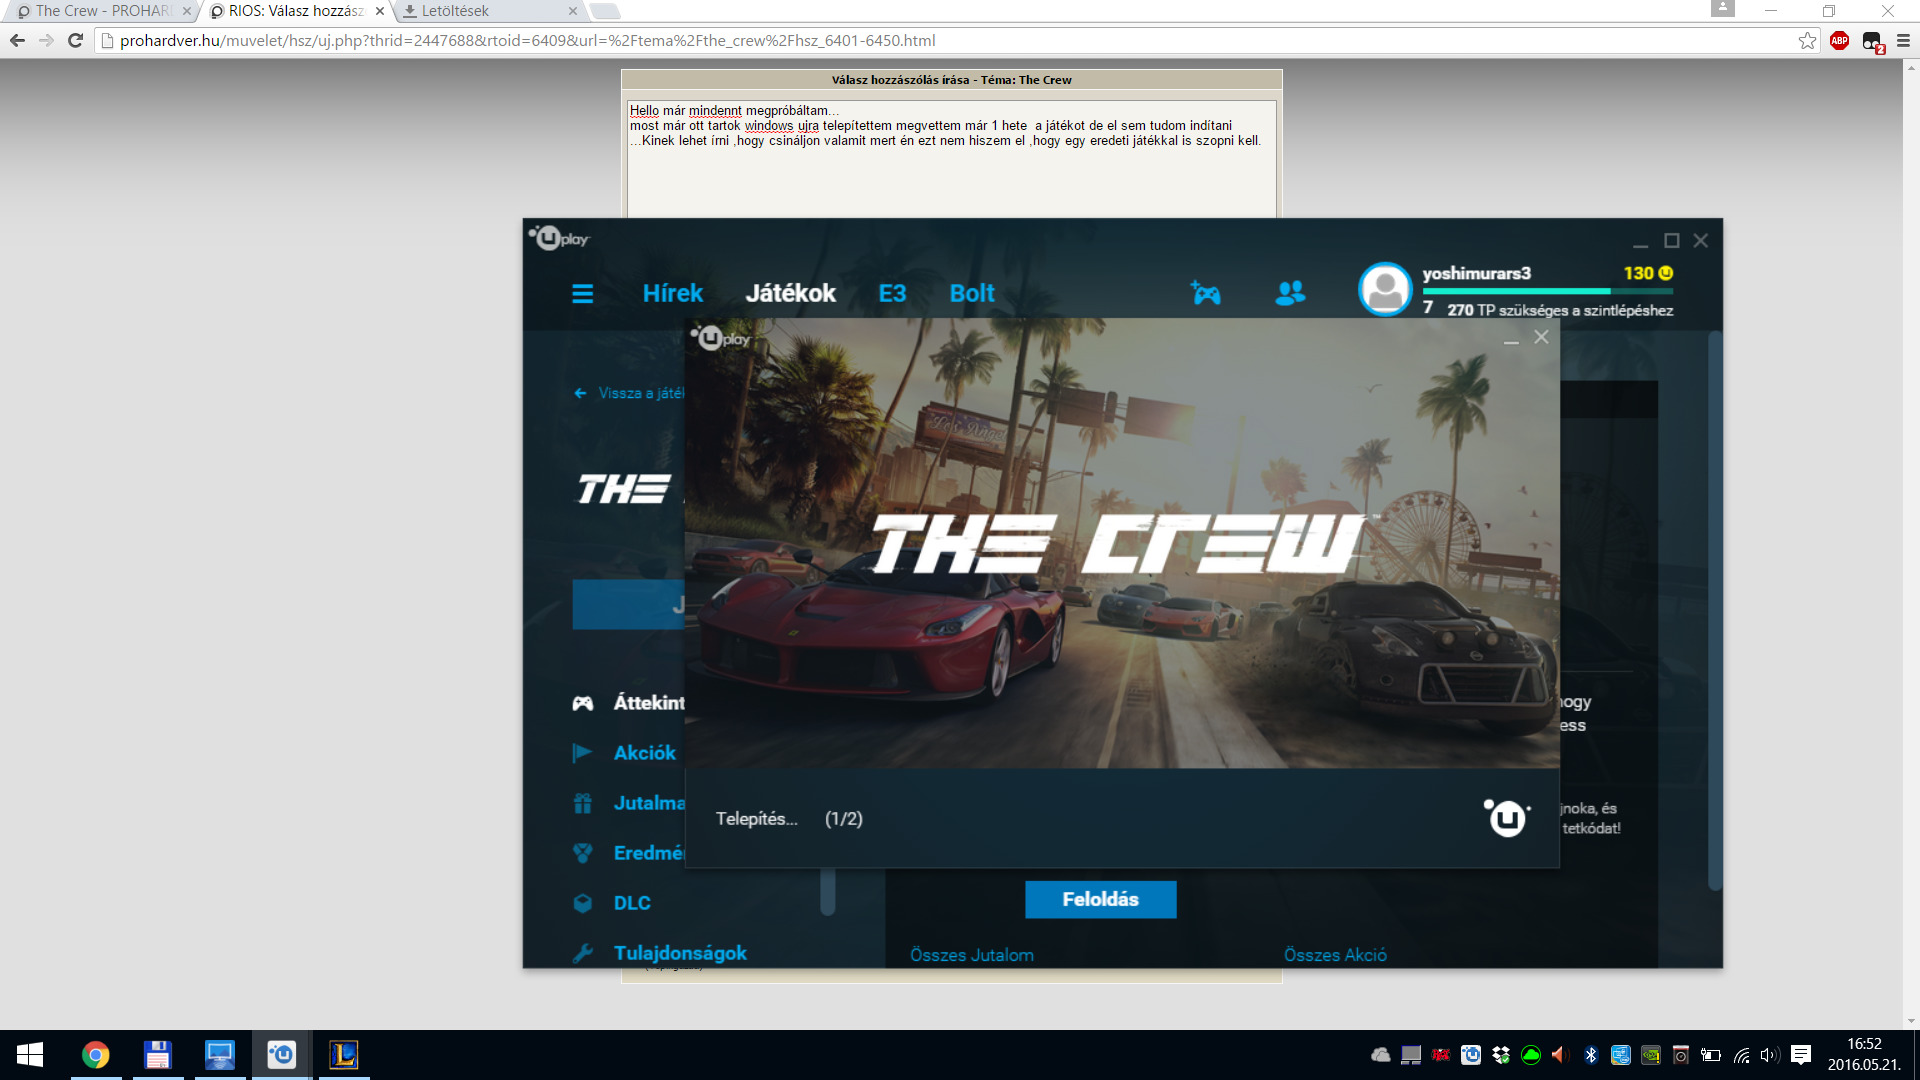Image resolution: width=1920 pixels, height=1080 pixels.
Task: Select Tulajdonságok in the sidebar
Action: click(x=680, y=953)
